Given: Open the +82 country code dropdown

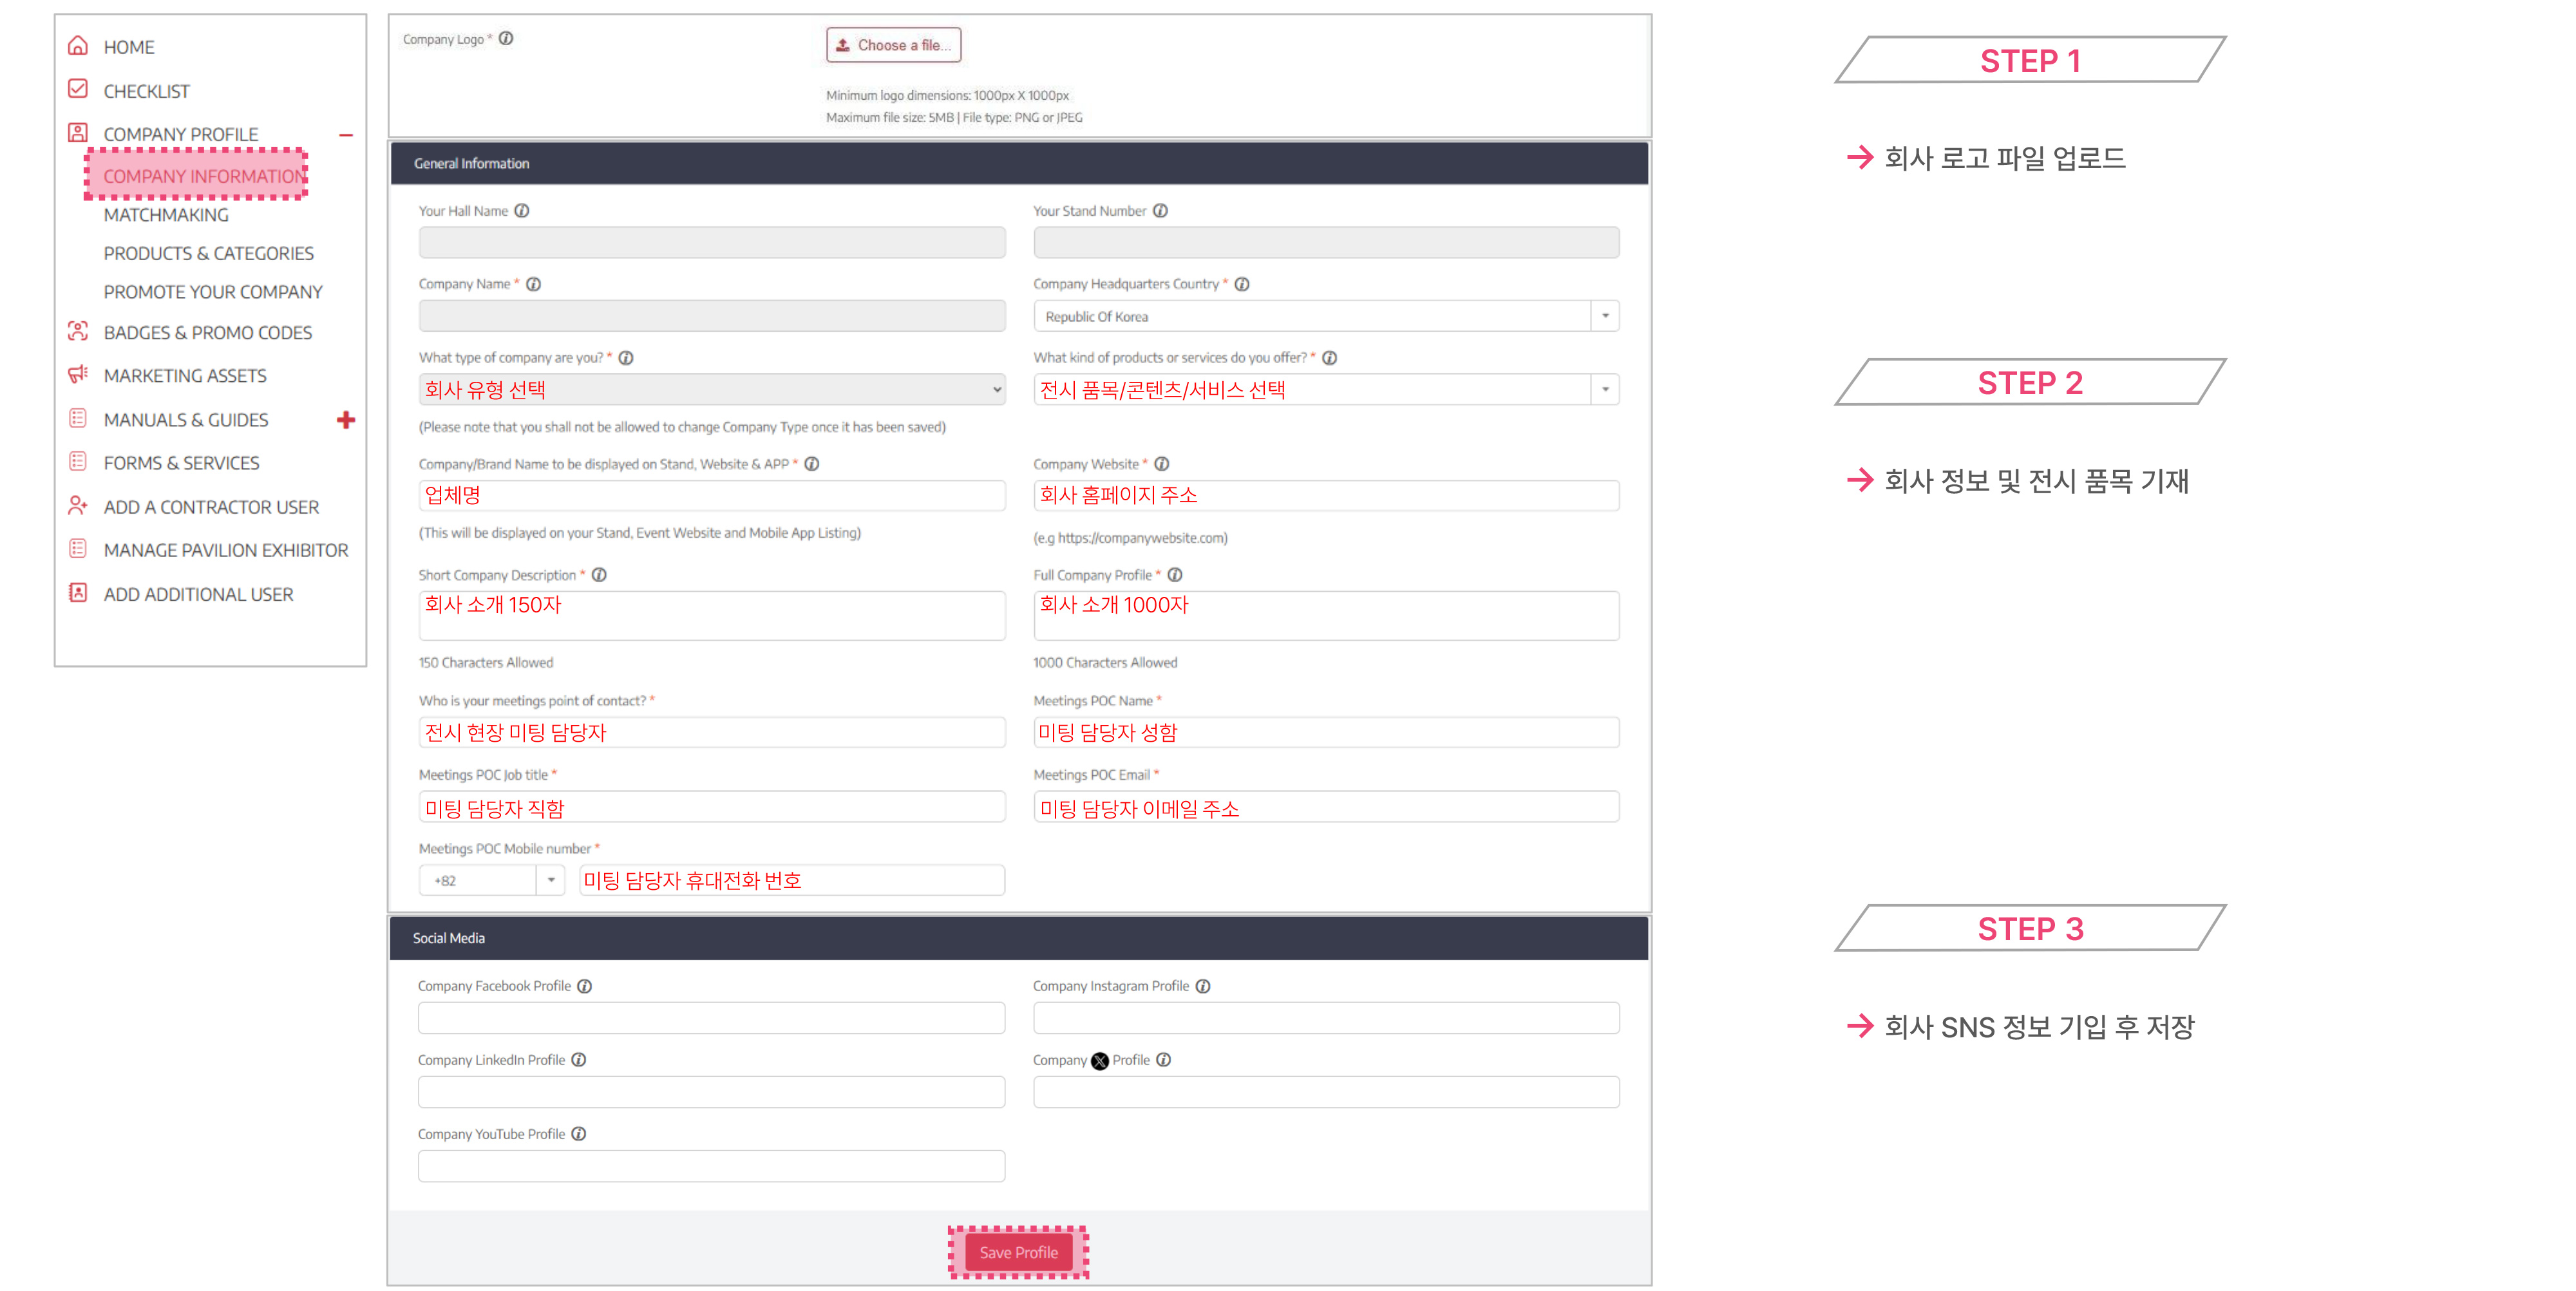Looking at the screenshot, I should tap(551, 880).
